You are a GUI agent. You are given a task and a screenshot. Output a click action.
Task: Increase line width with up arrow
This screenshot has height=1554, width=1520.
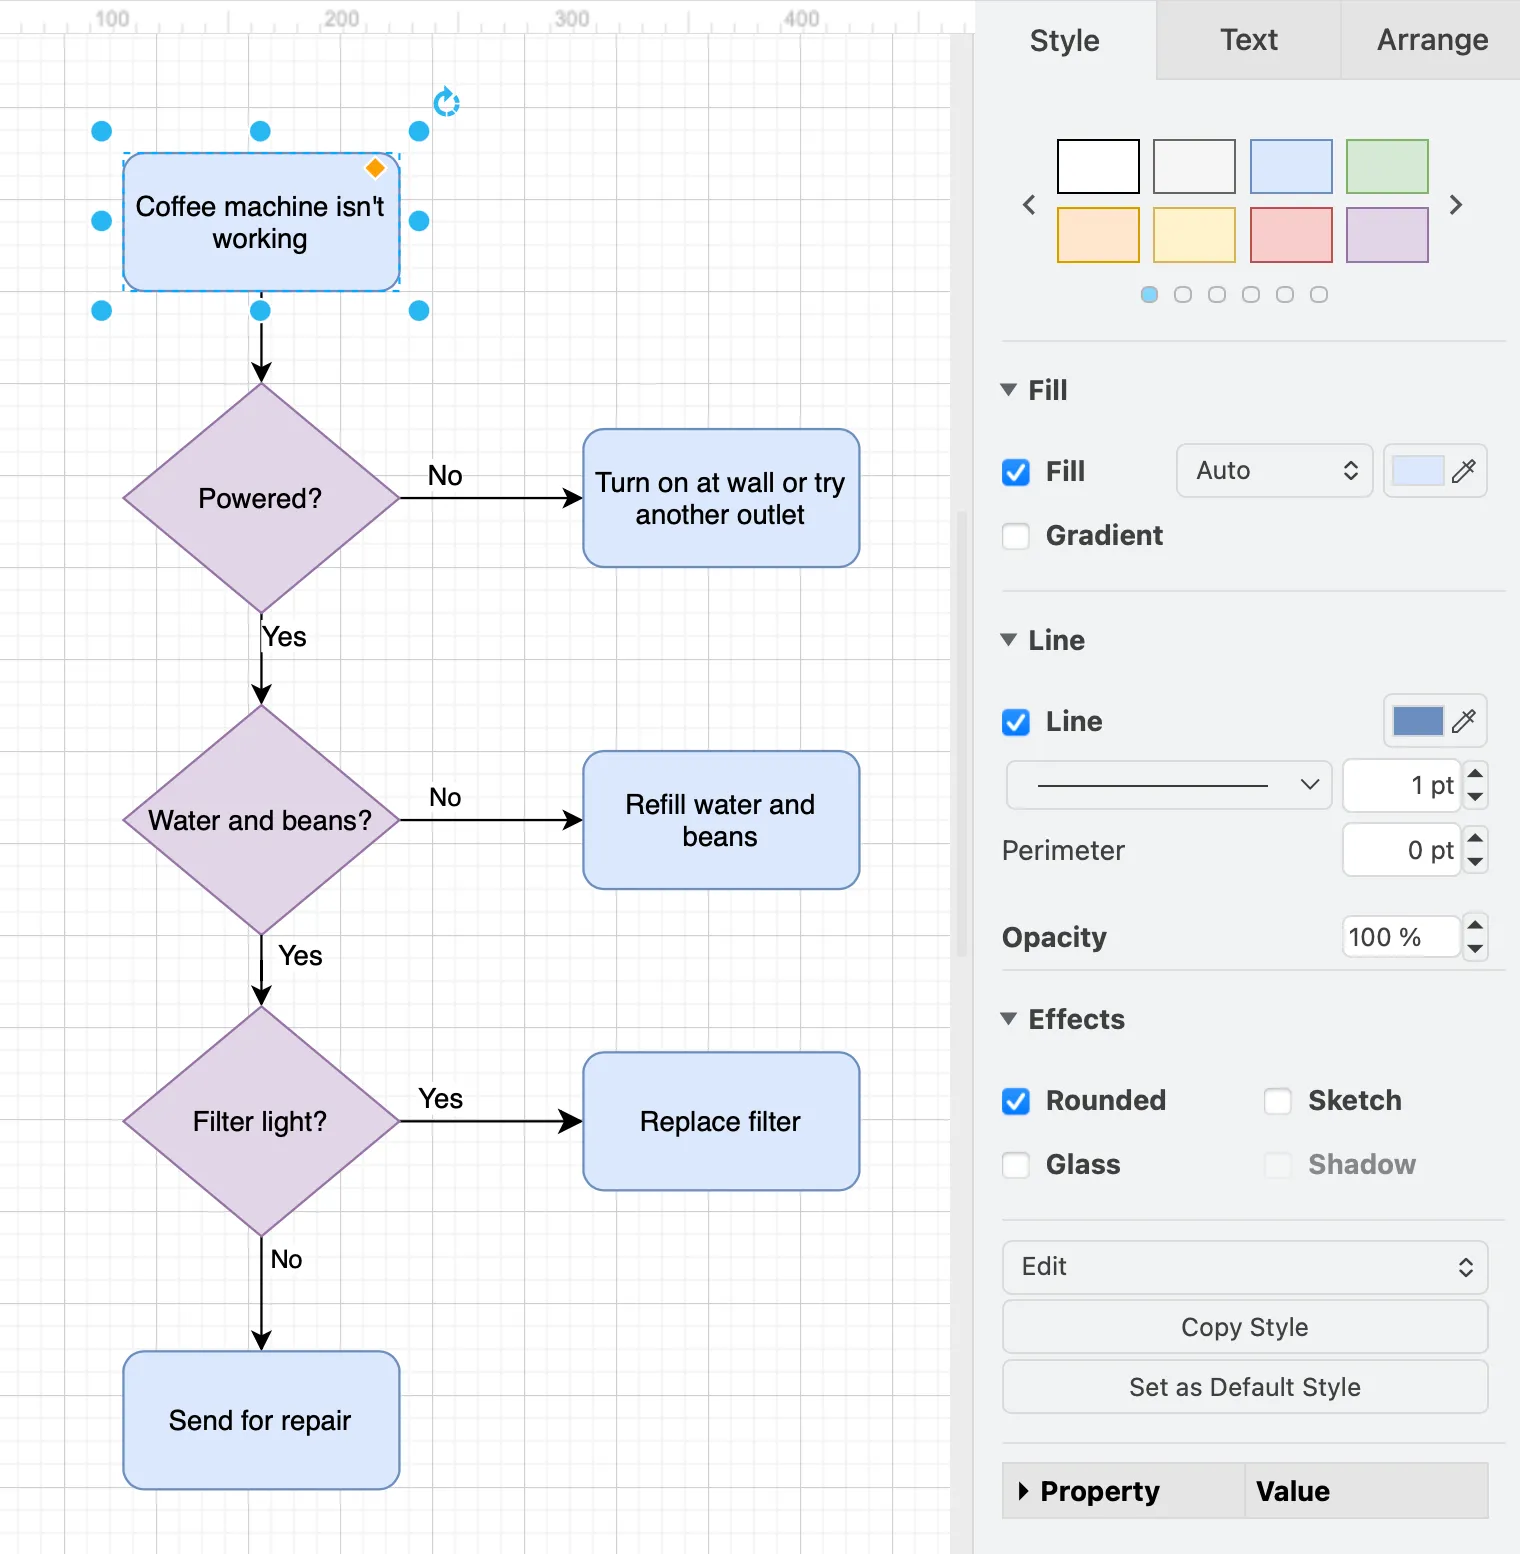[1475, 773]
